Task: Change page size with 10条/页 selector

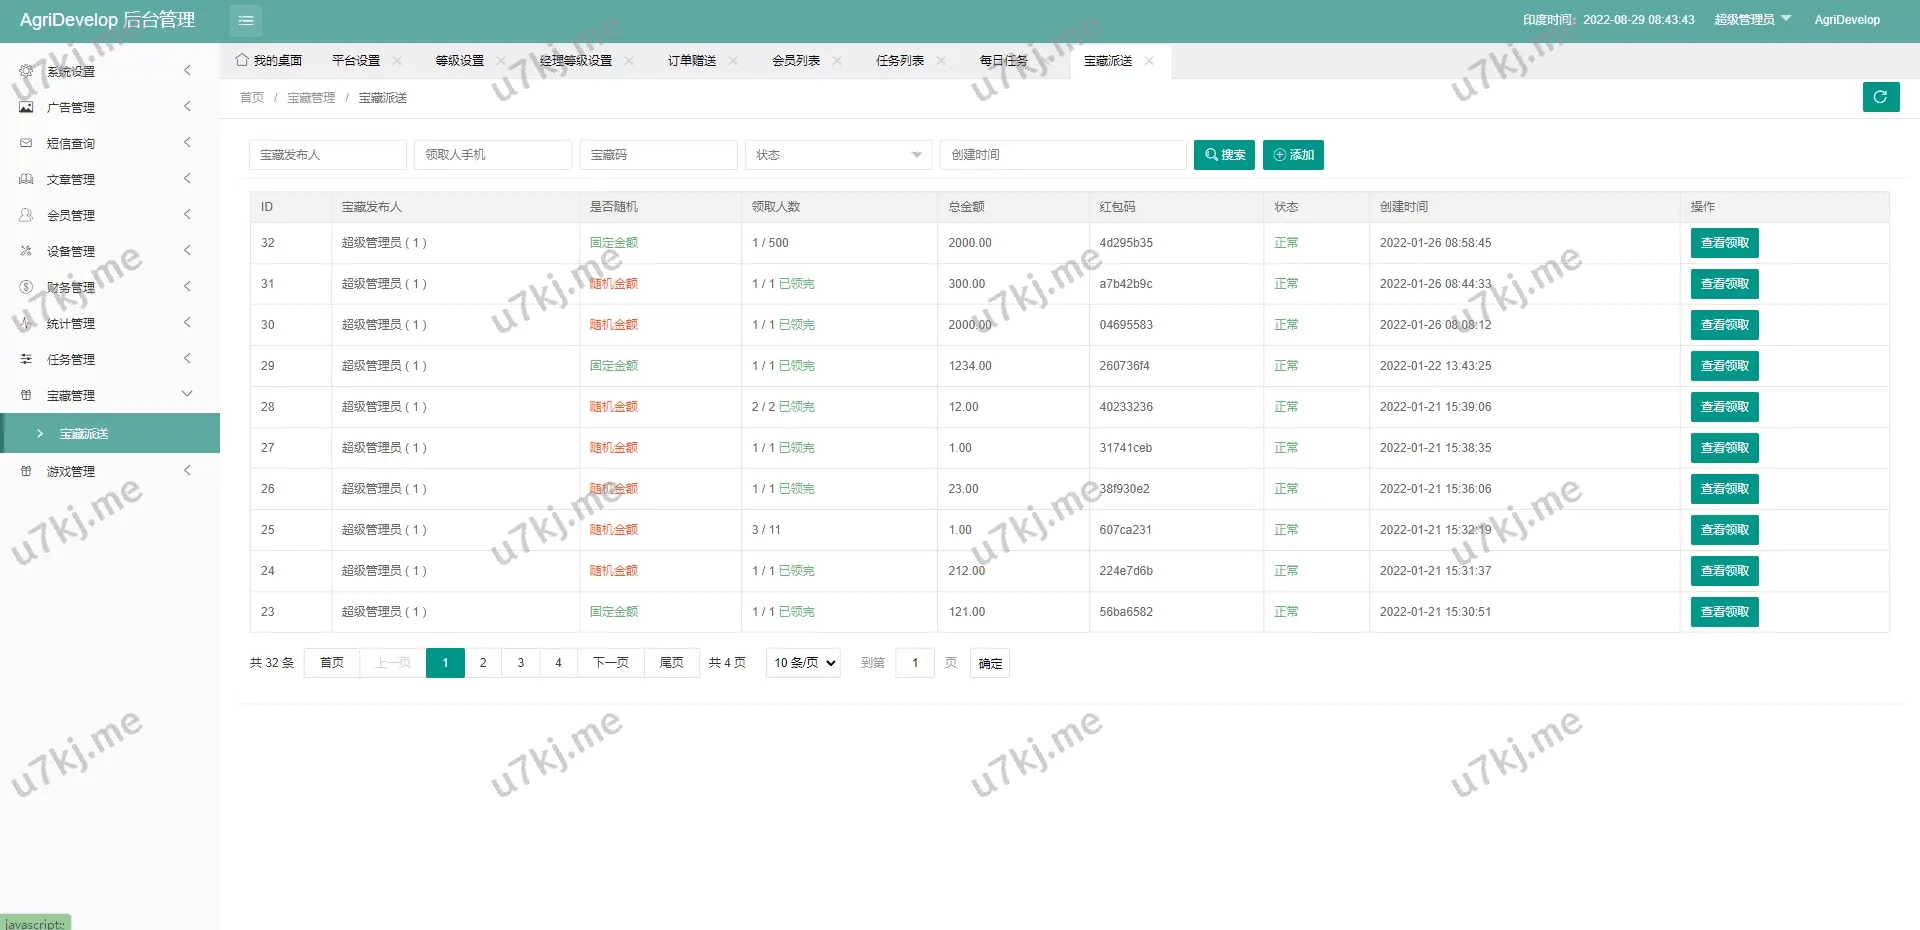Action: 802,663
